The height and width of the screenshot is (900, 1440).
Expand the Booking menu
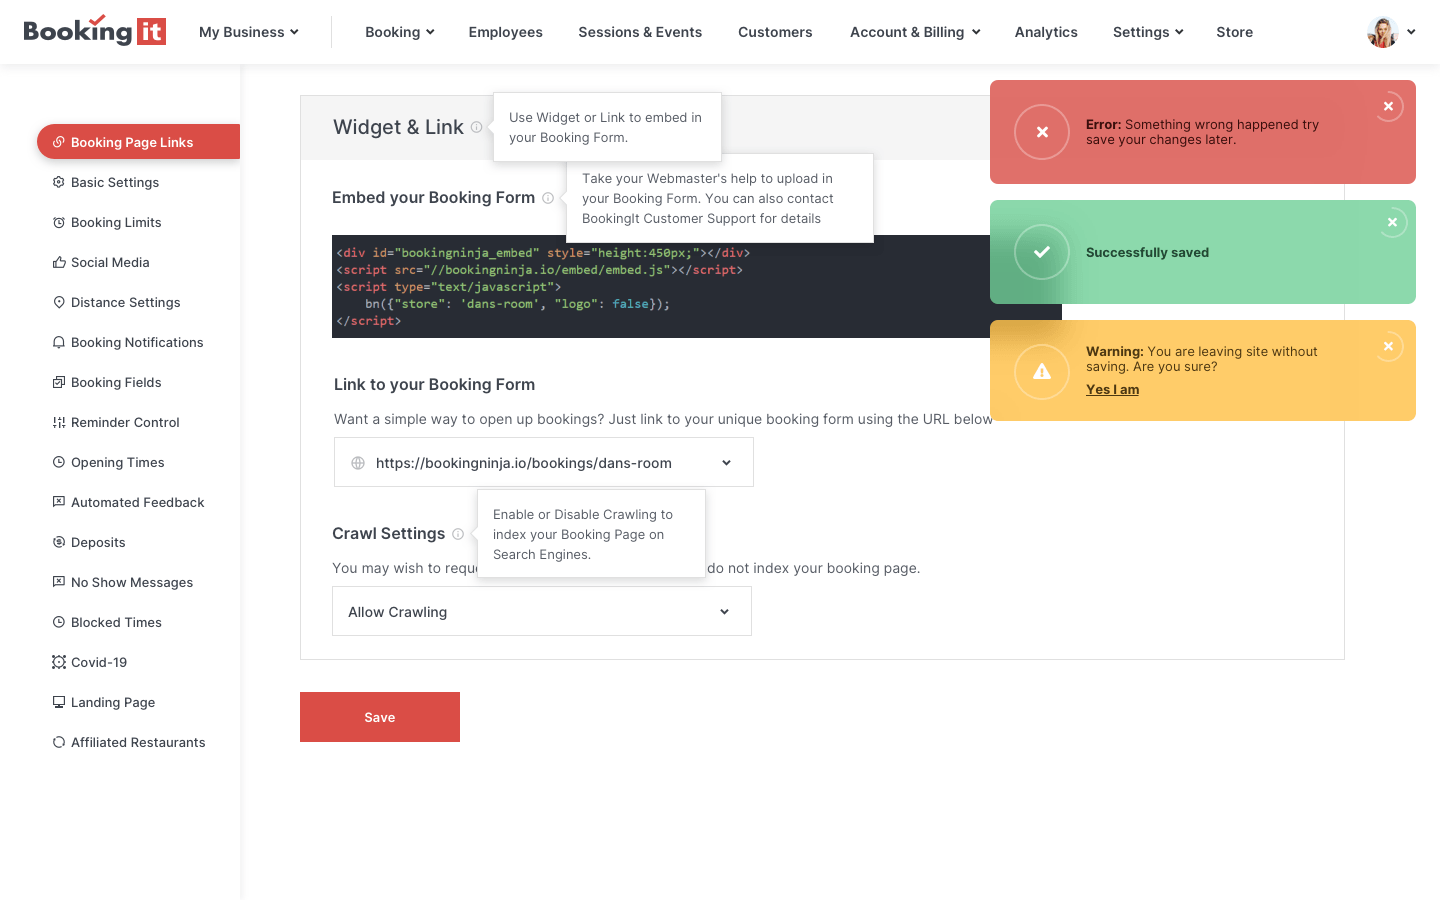pos(400,32)
